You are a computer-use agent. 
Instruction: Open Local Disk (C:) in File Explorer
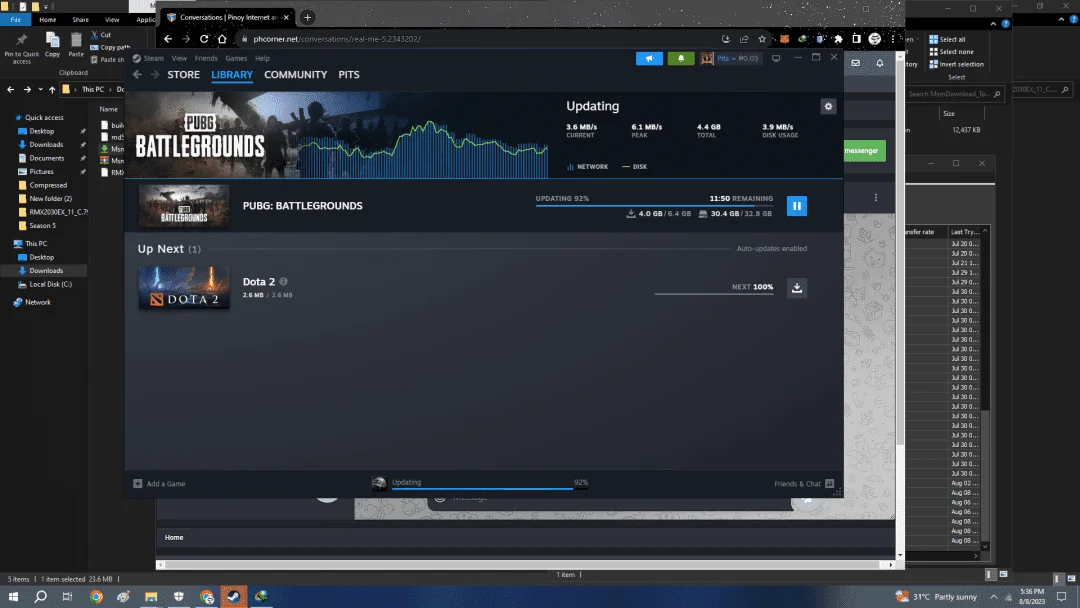point(50,284)
